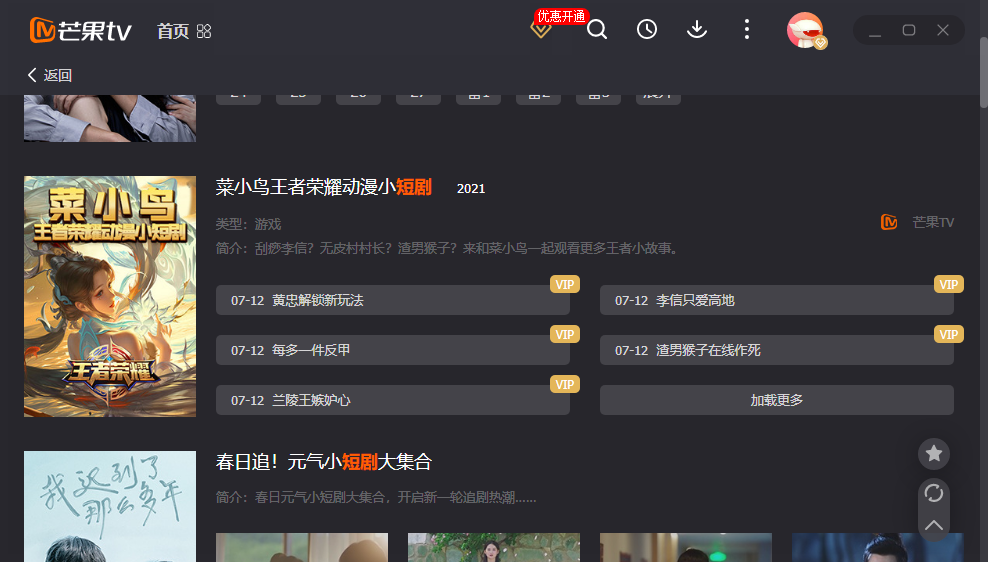Open title 春日追！元气小短剧大集合
Image resolution: width=988 pixels, height=562 pixels.
pos(323,462)
